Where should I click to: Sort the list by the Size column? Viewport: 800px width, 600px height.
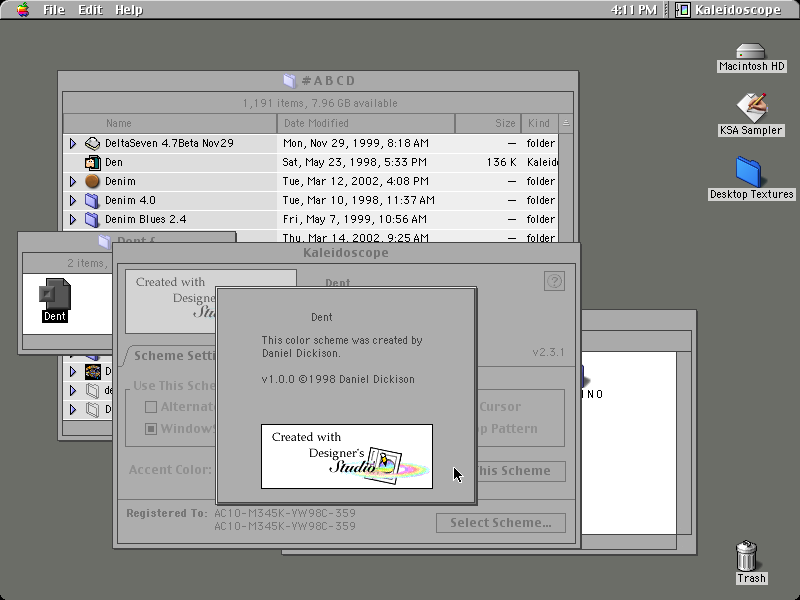tap(488, 123)
